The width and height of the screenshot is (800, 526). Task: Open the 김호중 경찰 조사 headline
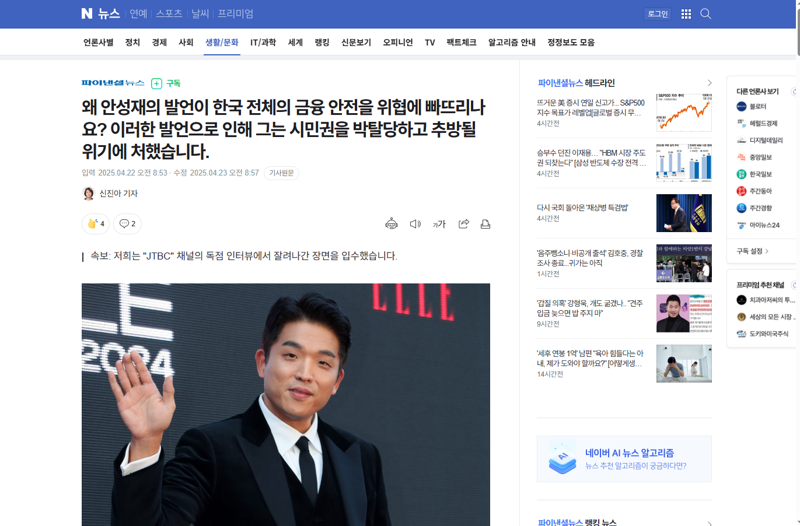point(590,258)
